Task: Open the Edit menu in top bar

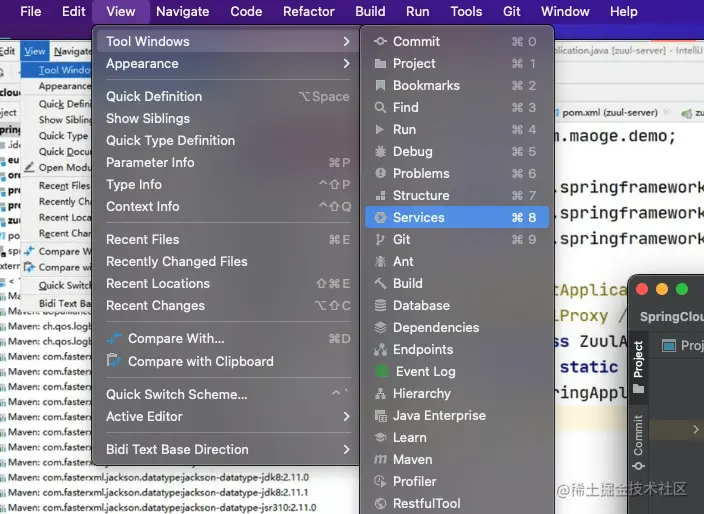Action: pyautogui.click(x=74, y=11)
